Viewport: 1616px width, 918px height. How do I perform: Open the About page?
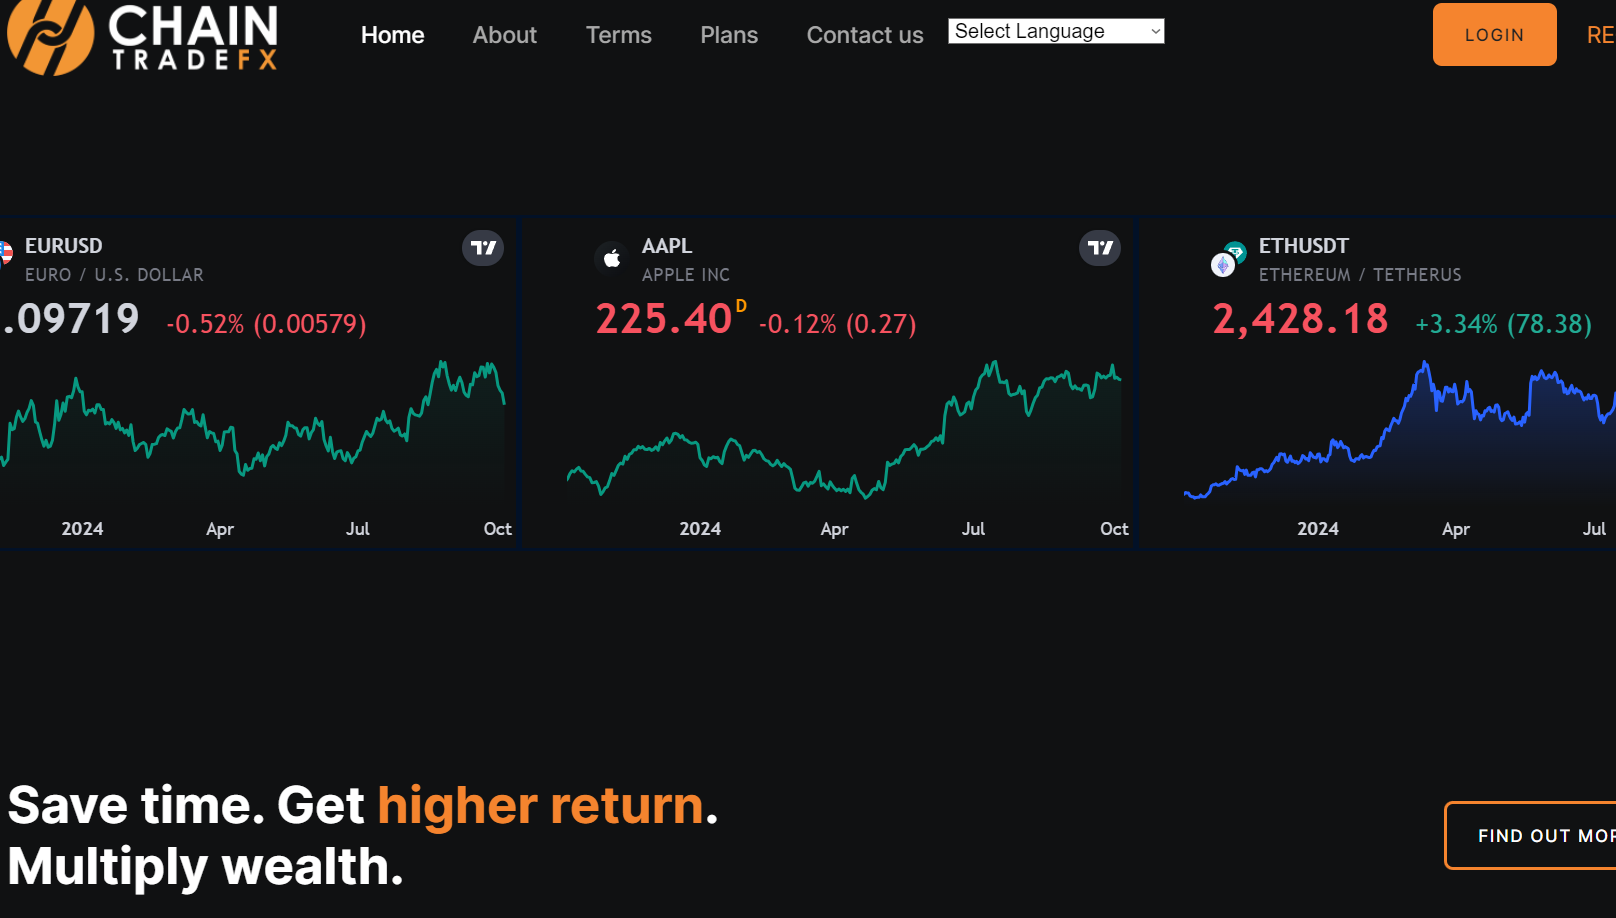(x=504, y=35)
